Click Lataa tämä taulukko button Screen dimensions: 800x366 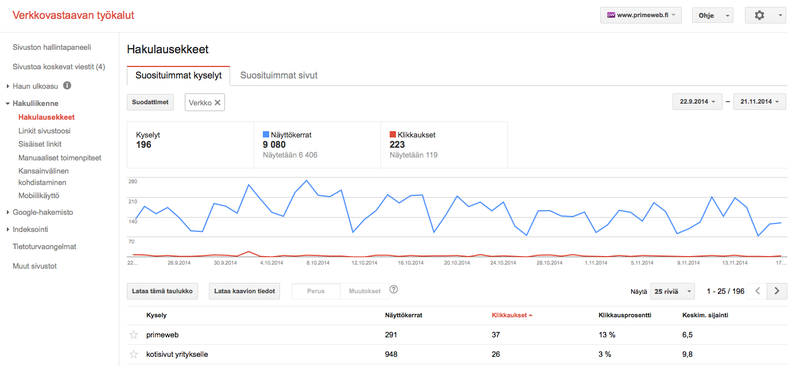pyautogui.click(x=162, y=291)
